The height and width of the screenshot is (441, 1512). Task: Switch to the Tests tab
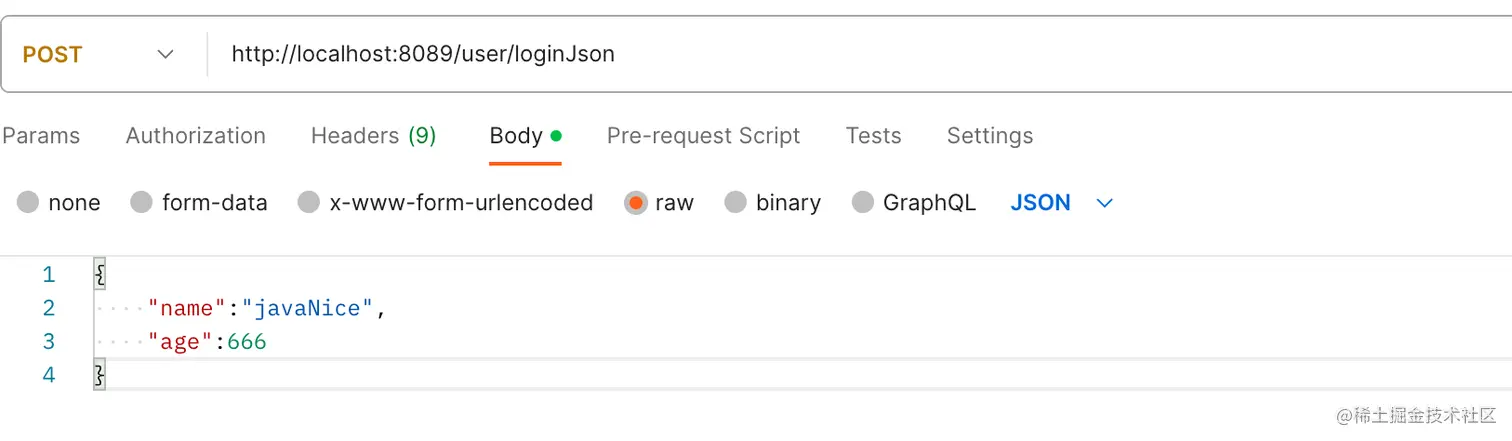tap(873, 136)
